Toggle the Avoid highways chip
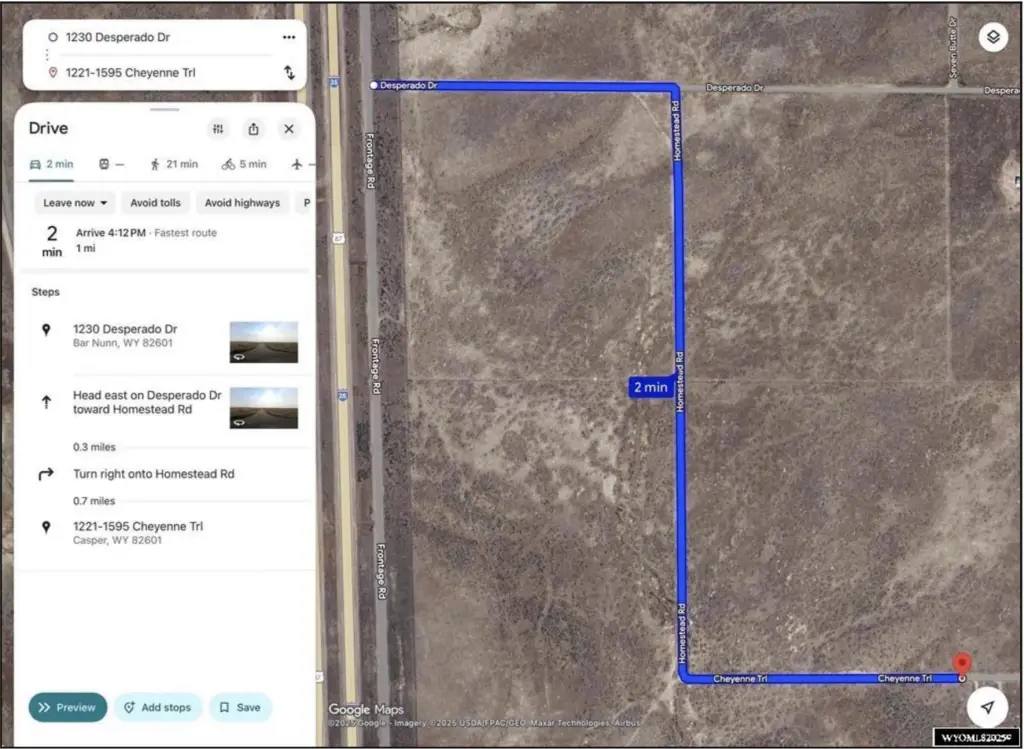 [x=242, y=203]
